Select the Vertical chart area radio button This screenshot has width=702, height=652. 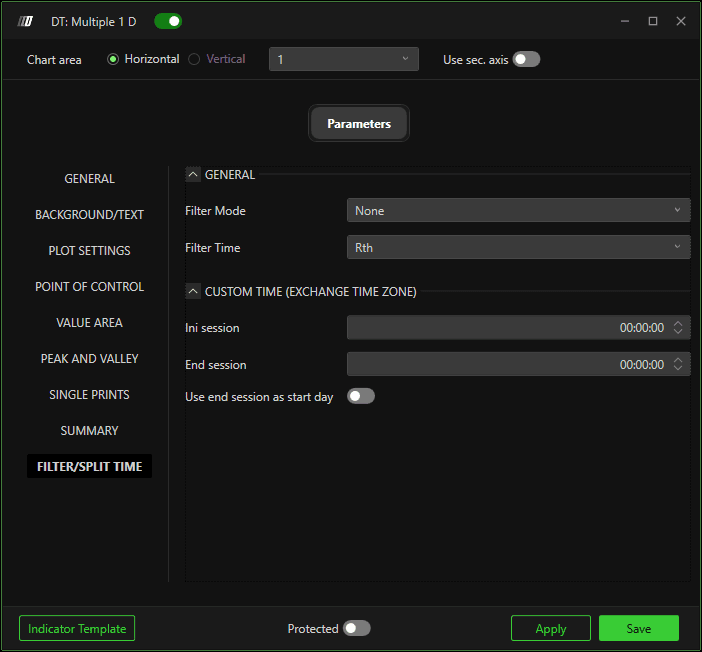[194, 59]
